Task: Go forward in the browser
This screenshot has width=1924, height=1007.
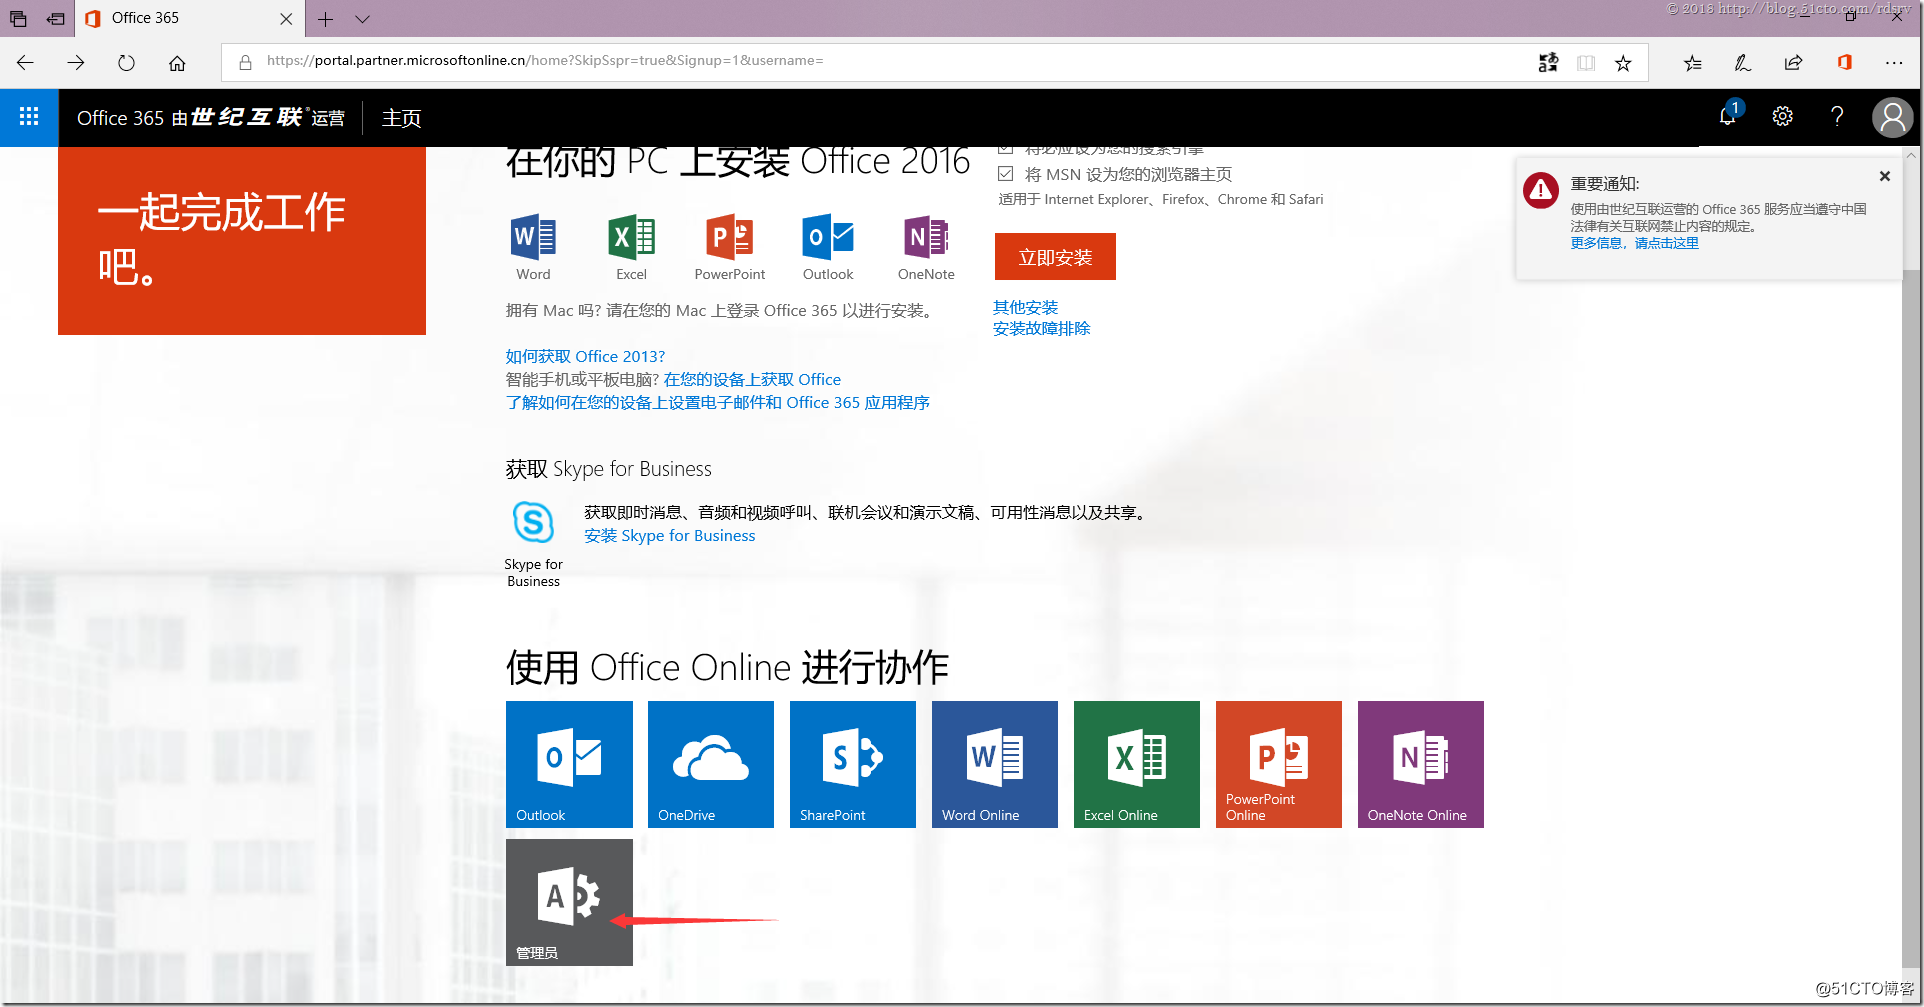Action: coord(76,63)
